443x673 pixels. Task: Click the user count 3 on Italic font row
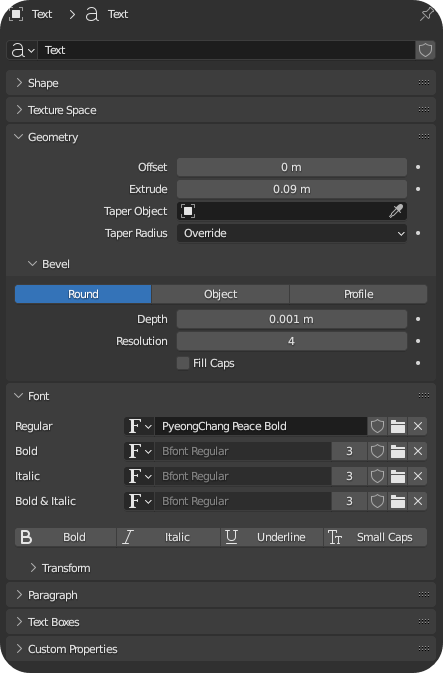[349, 476]
